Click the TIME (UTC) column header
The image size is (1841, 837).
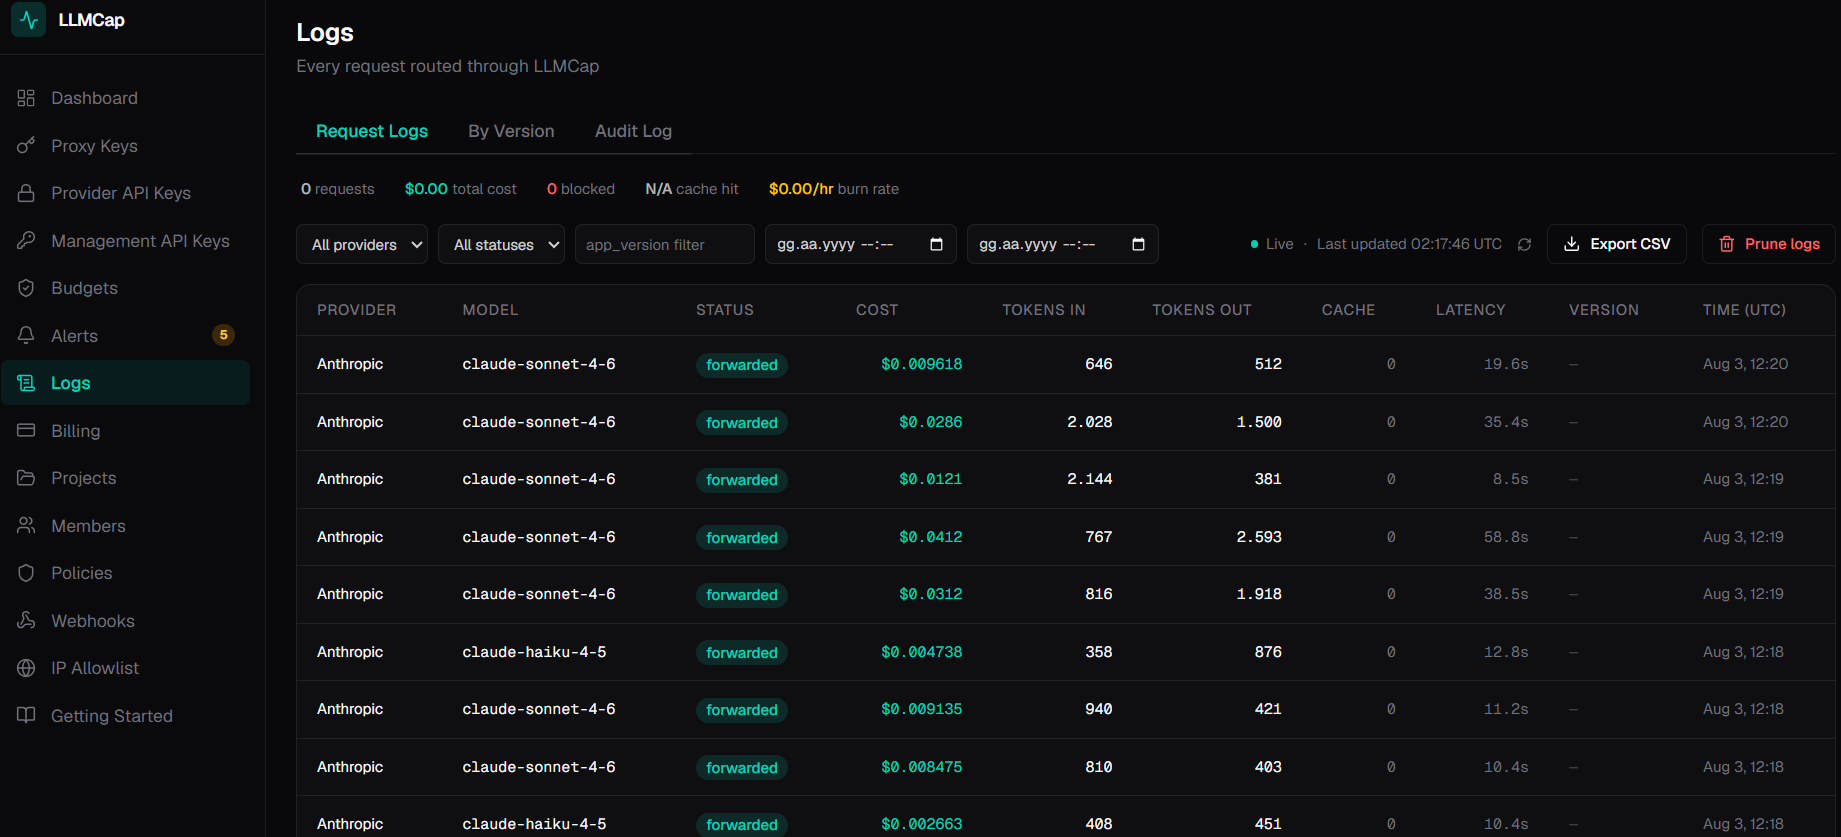(1744, 310)
